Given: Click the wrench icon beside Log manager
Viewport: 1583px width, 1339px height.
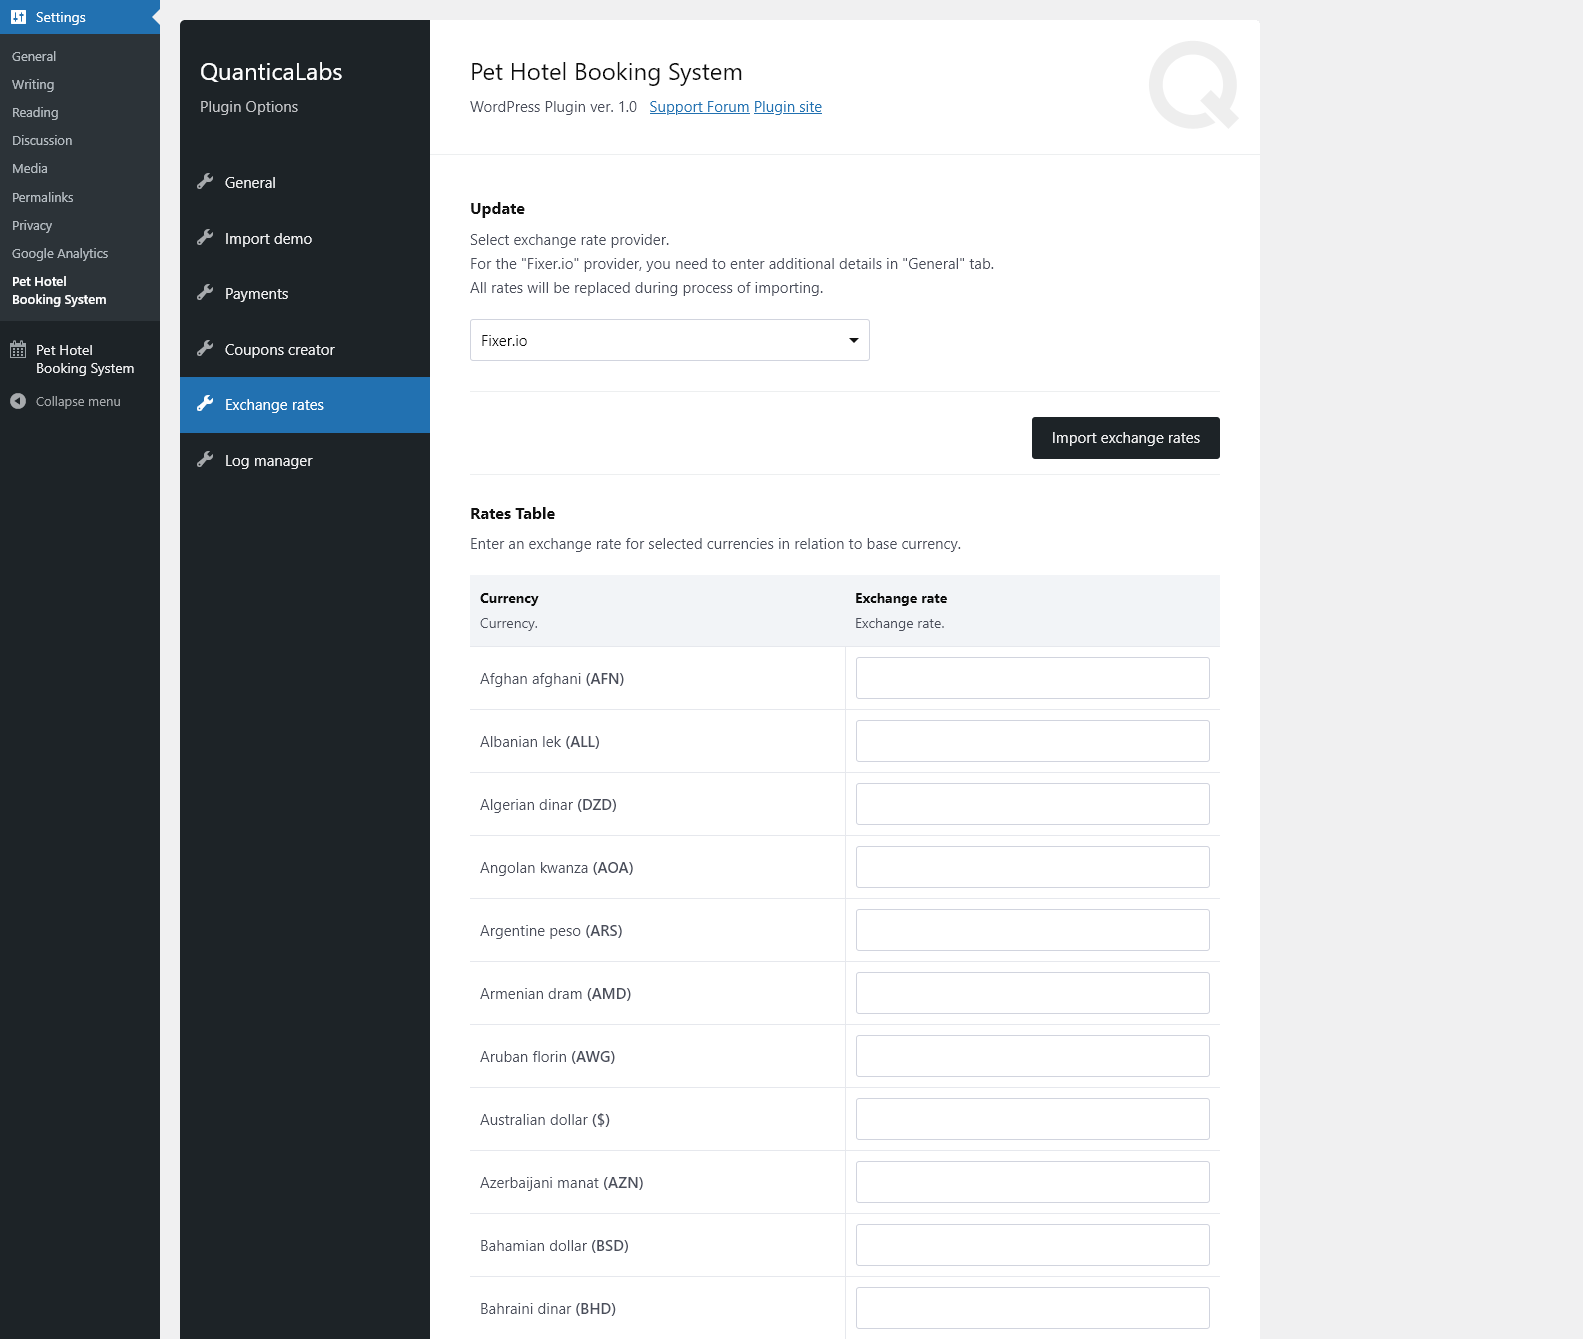Looking at the screenshot, I should coord(205,460).
